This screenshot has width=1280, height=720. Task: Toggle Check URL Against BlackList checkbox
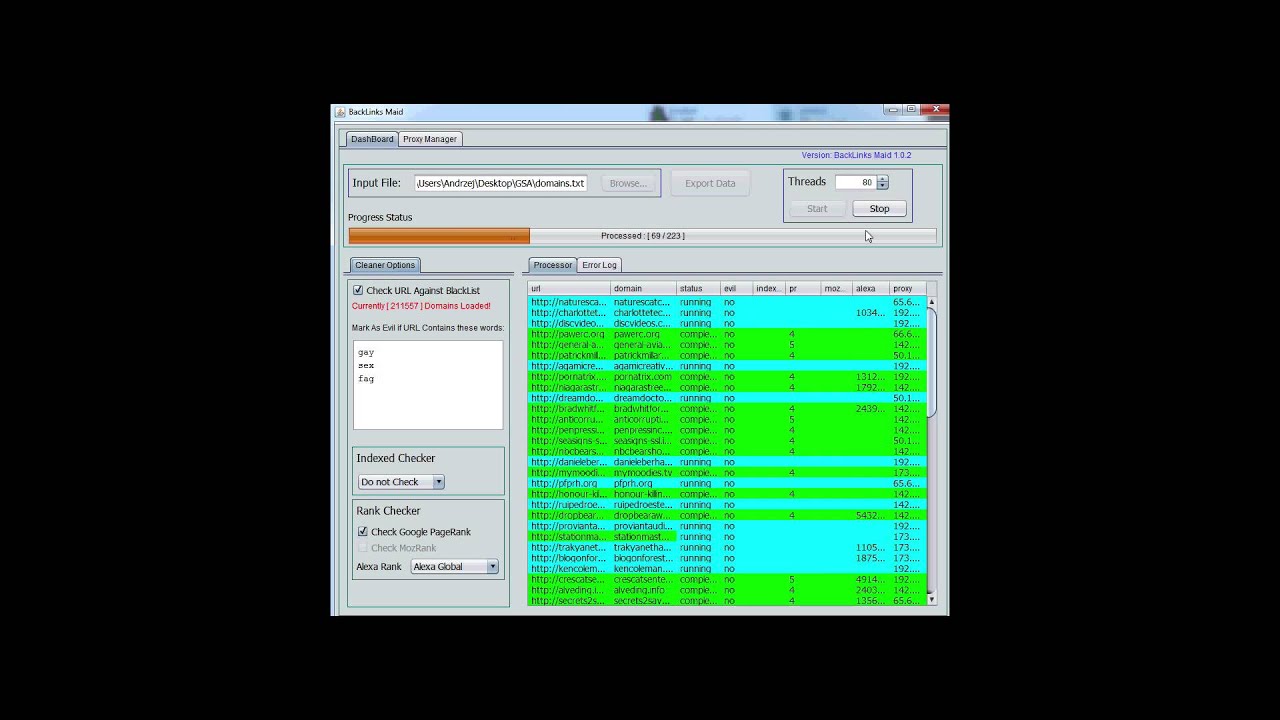pyautogui.click(x=358, y=291)
